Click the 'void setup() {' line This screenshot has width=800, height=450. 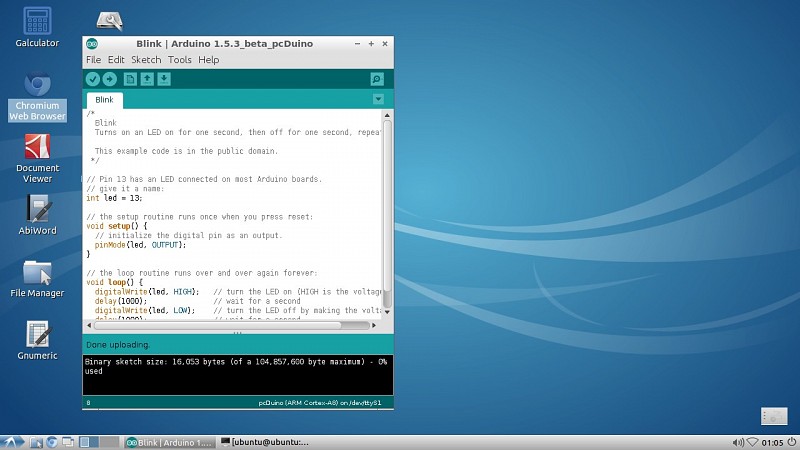click(117, 226)
